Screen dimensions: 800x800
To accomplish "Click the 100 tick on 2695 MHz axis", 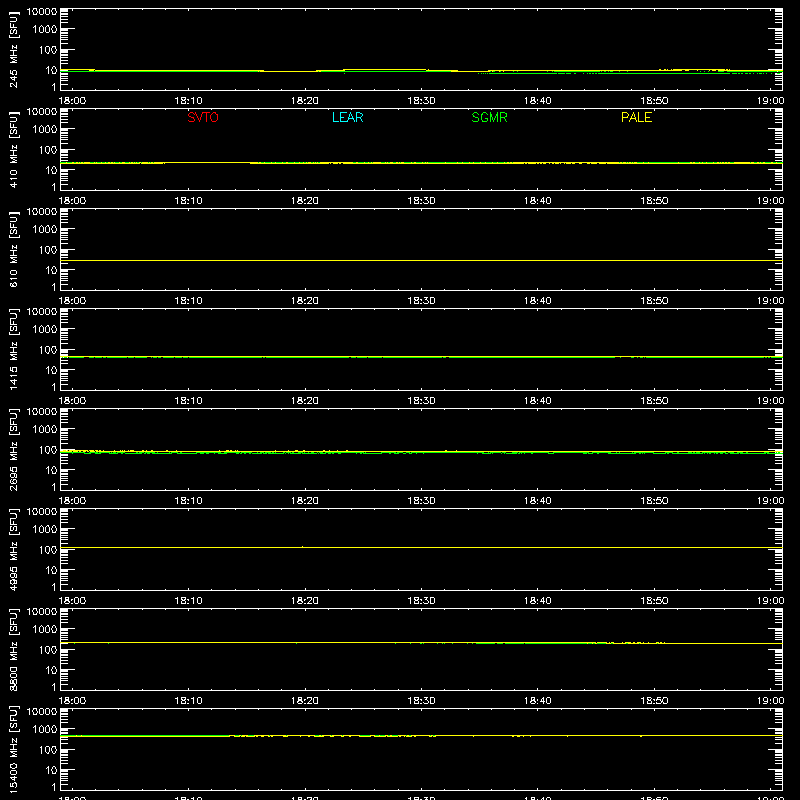I will [48, 449].
